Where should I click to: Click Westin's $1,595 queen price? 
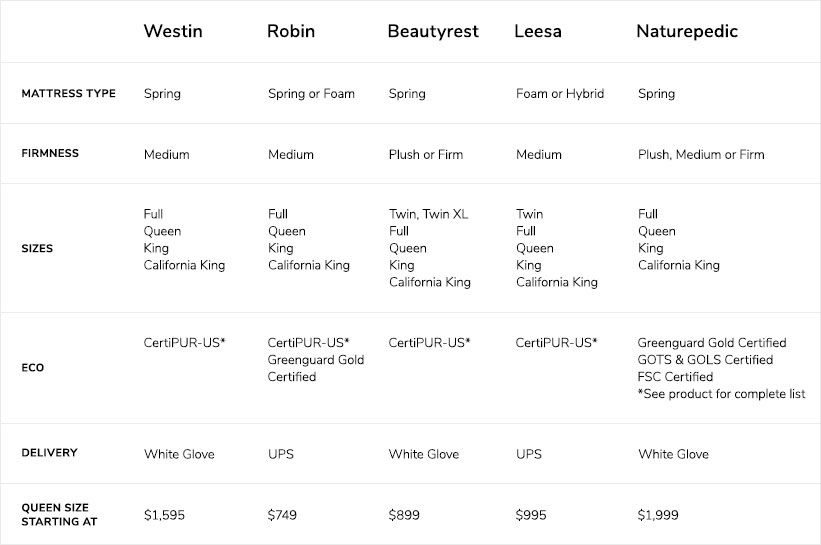point(164,515)
